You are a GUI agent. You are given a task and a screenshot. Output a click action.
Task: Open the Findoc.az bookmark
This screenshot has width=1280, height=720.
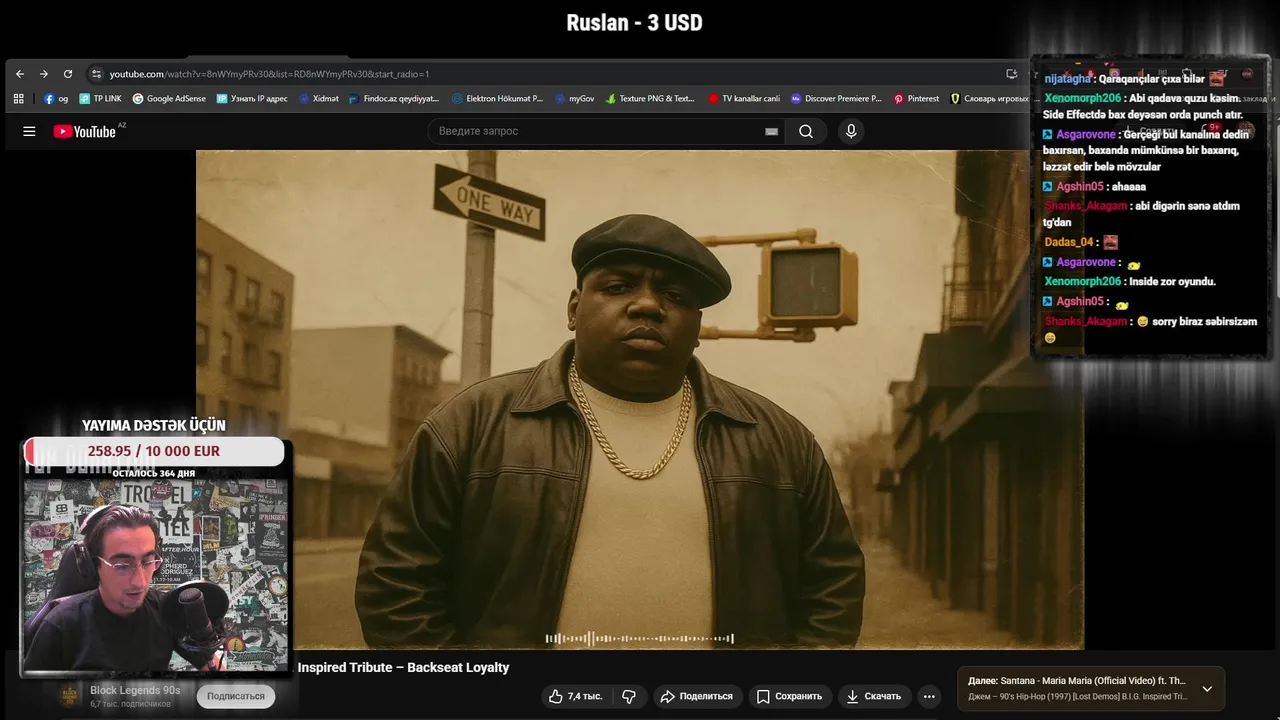point(394,99)
